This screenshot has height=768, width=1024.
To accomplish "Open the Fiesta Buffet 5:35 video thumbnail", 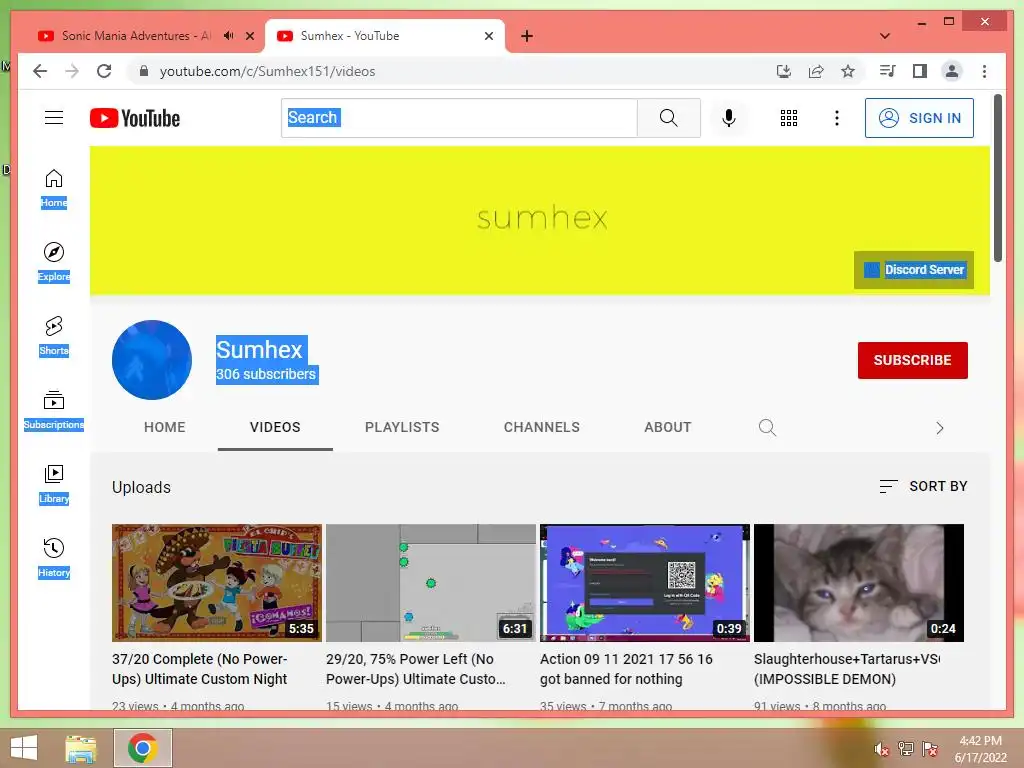I will click(x=217, y=583).
